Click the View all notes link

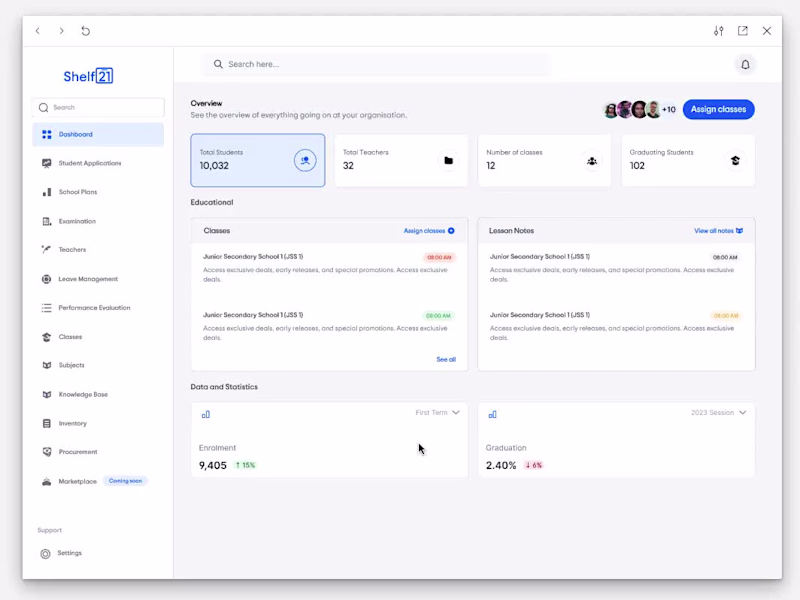[x=718, y=231]
